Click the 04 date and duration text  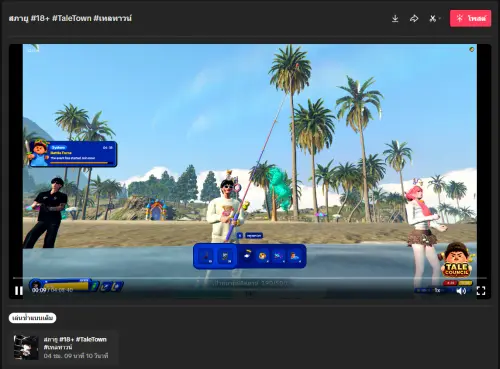[76, 356]
